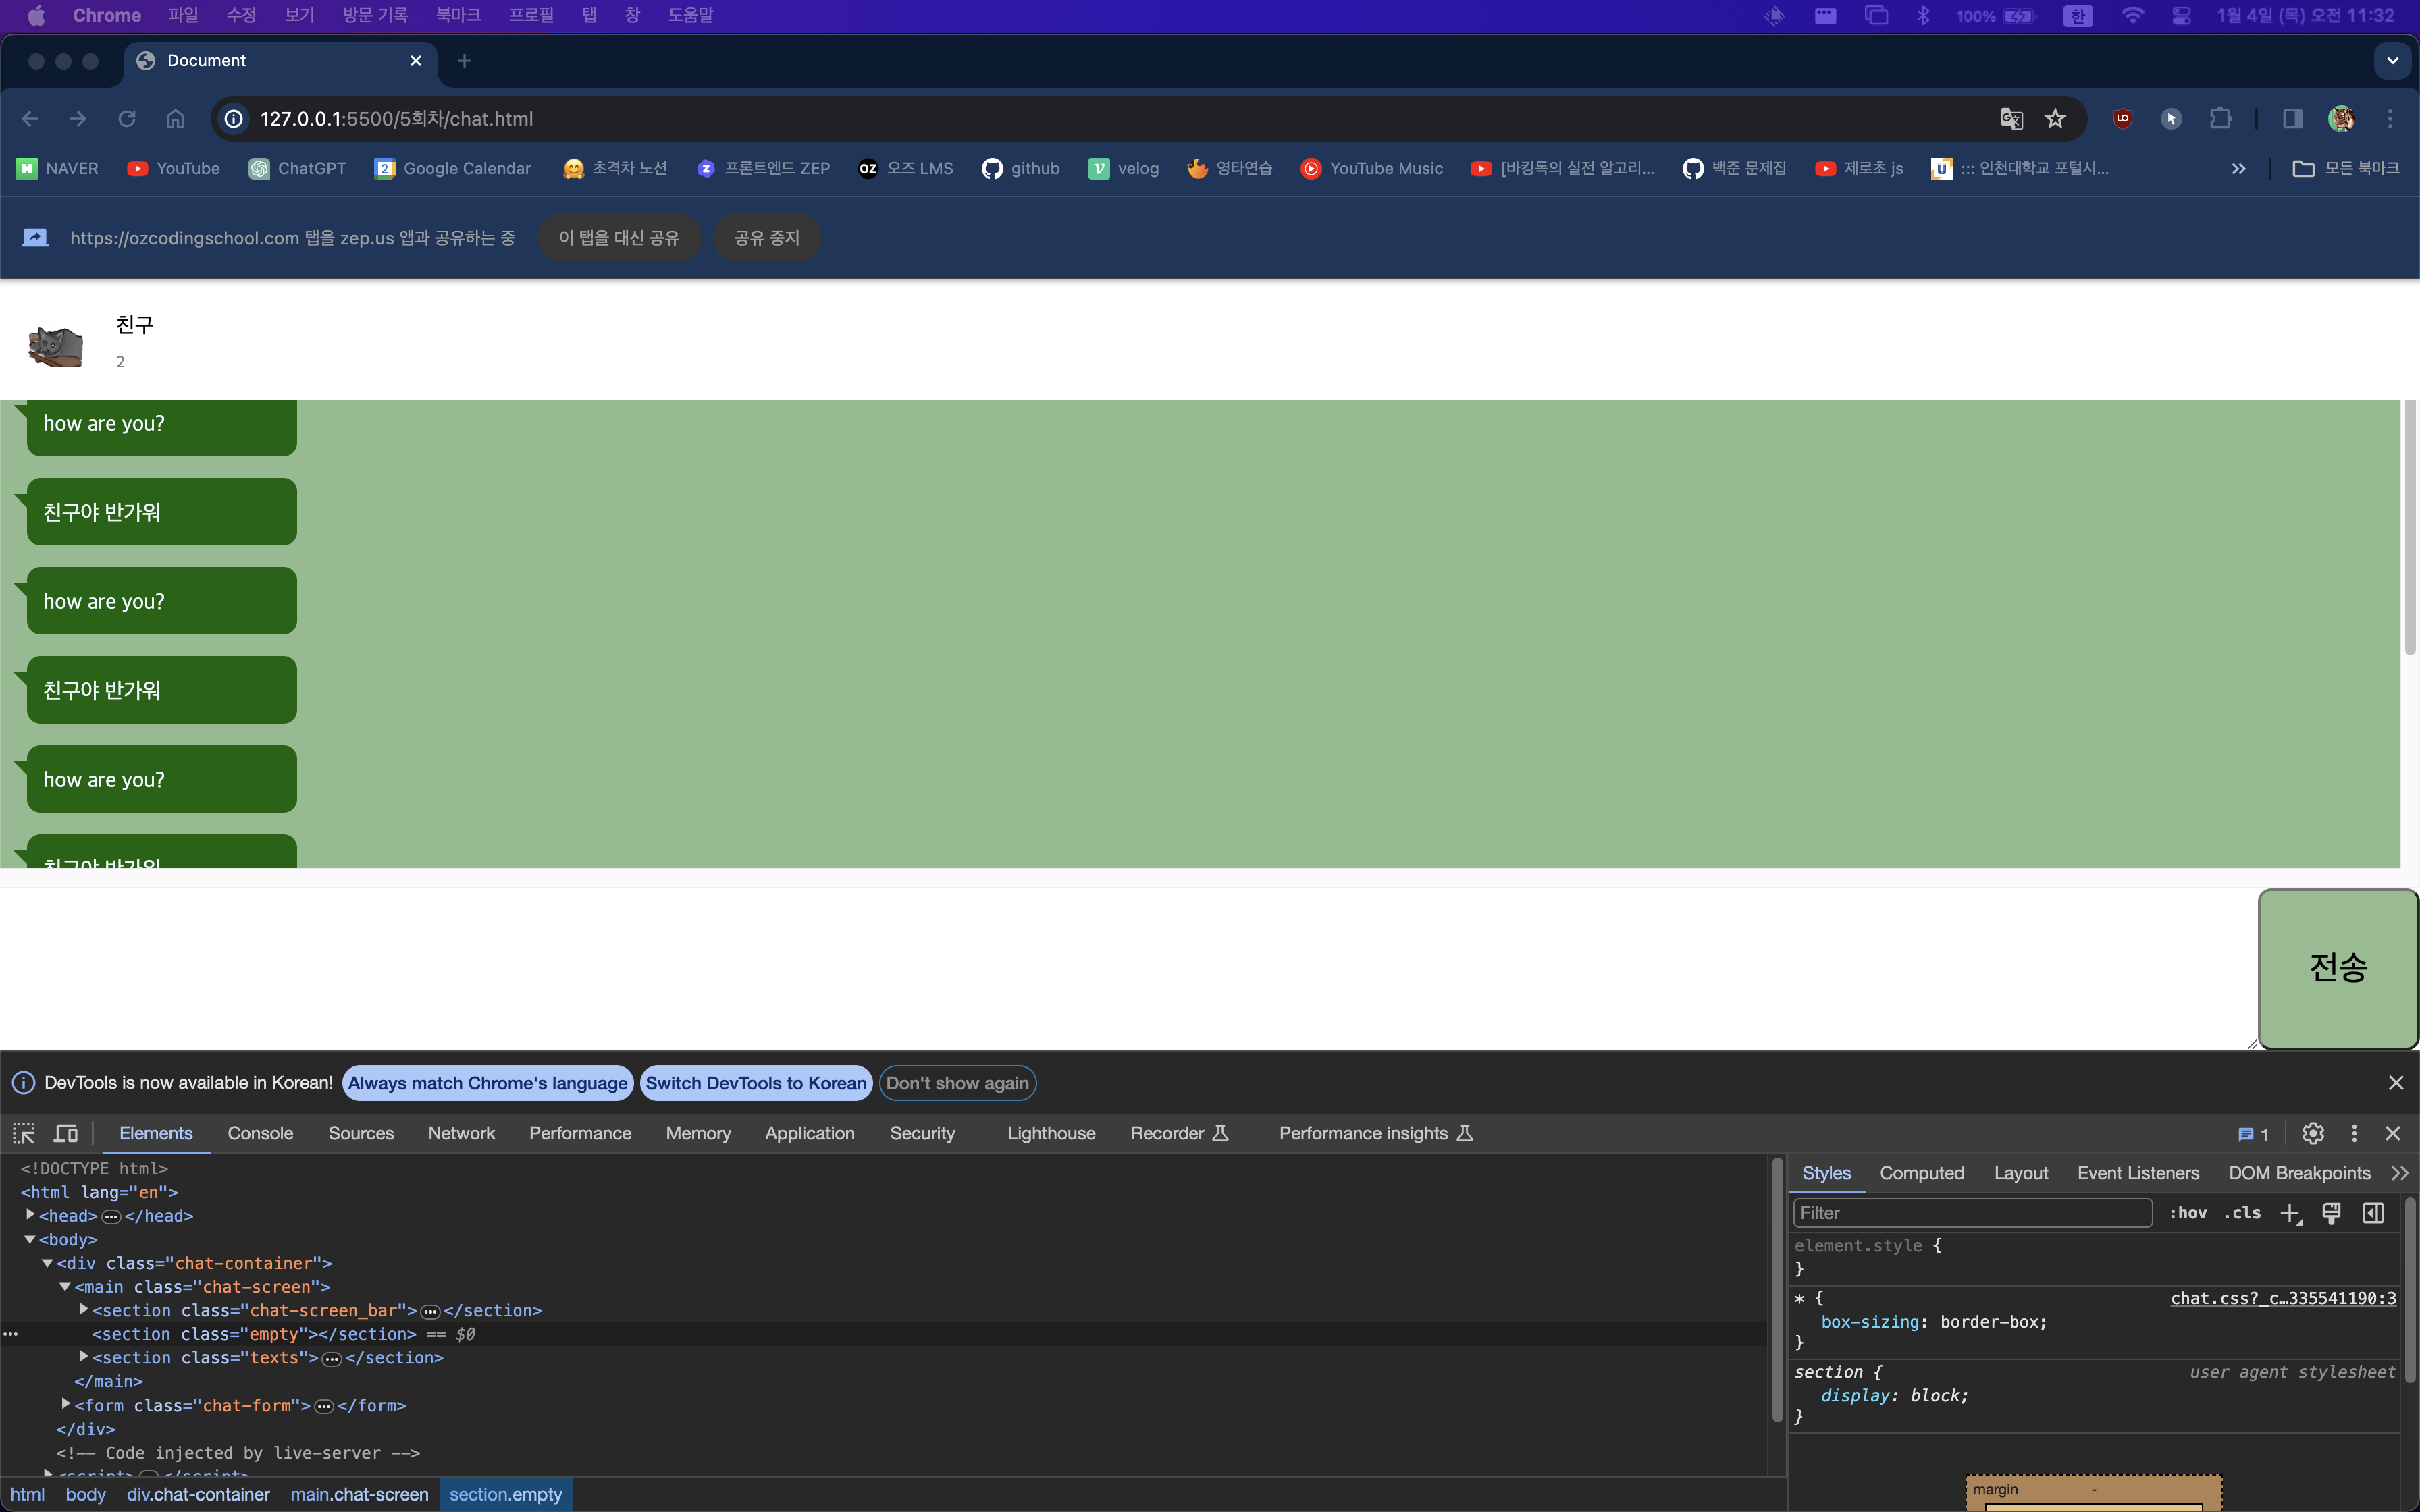Click the styles Filter input field
This screenshot has height=1512, width=2420.
point(1970,1213)
